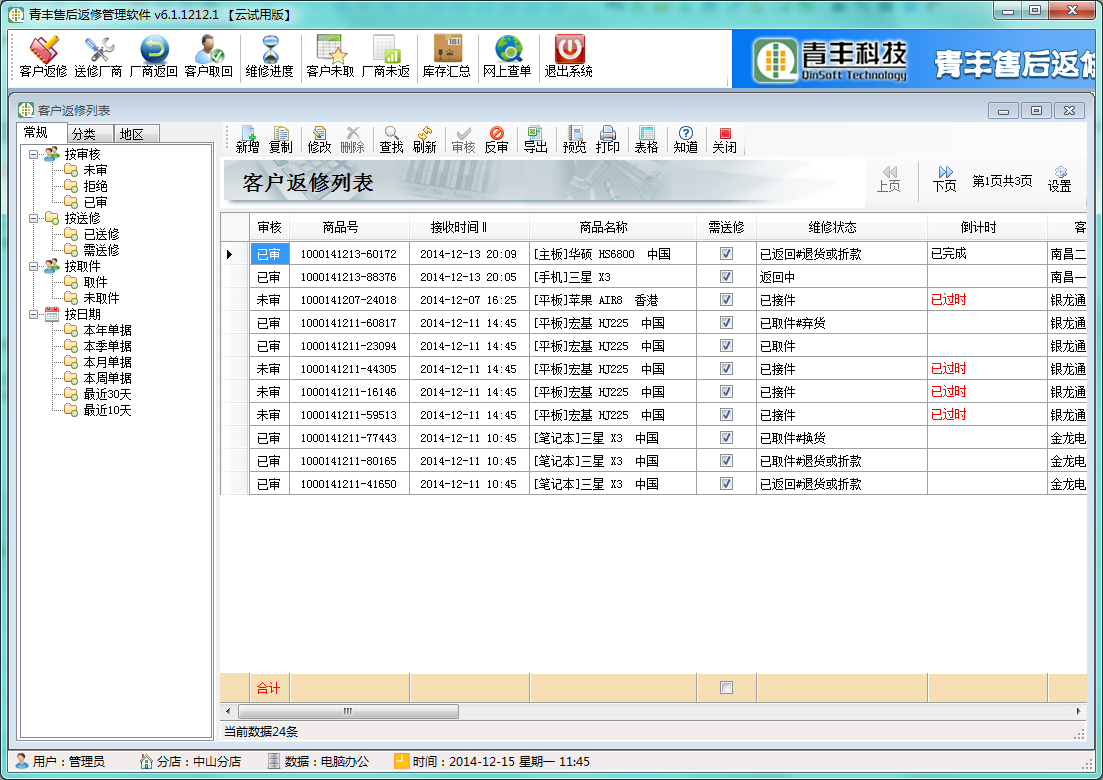Open 客户返修 from main toolbar
The height and width of the screenshot is (780, 1103).
pyautogui.click(x=43, y=58)
